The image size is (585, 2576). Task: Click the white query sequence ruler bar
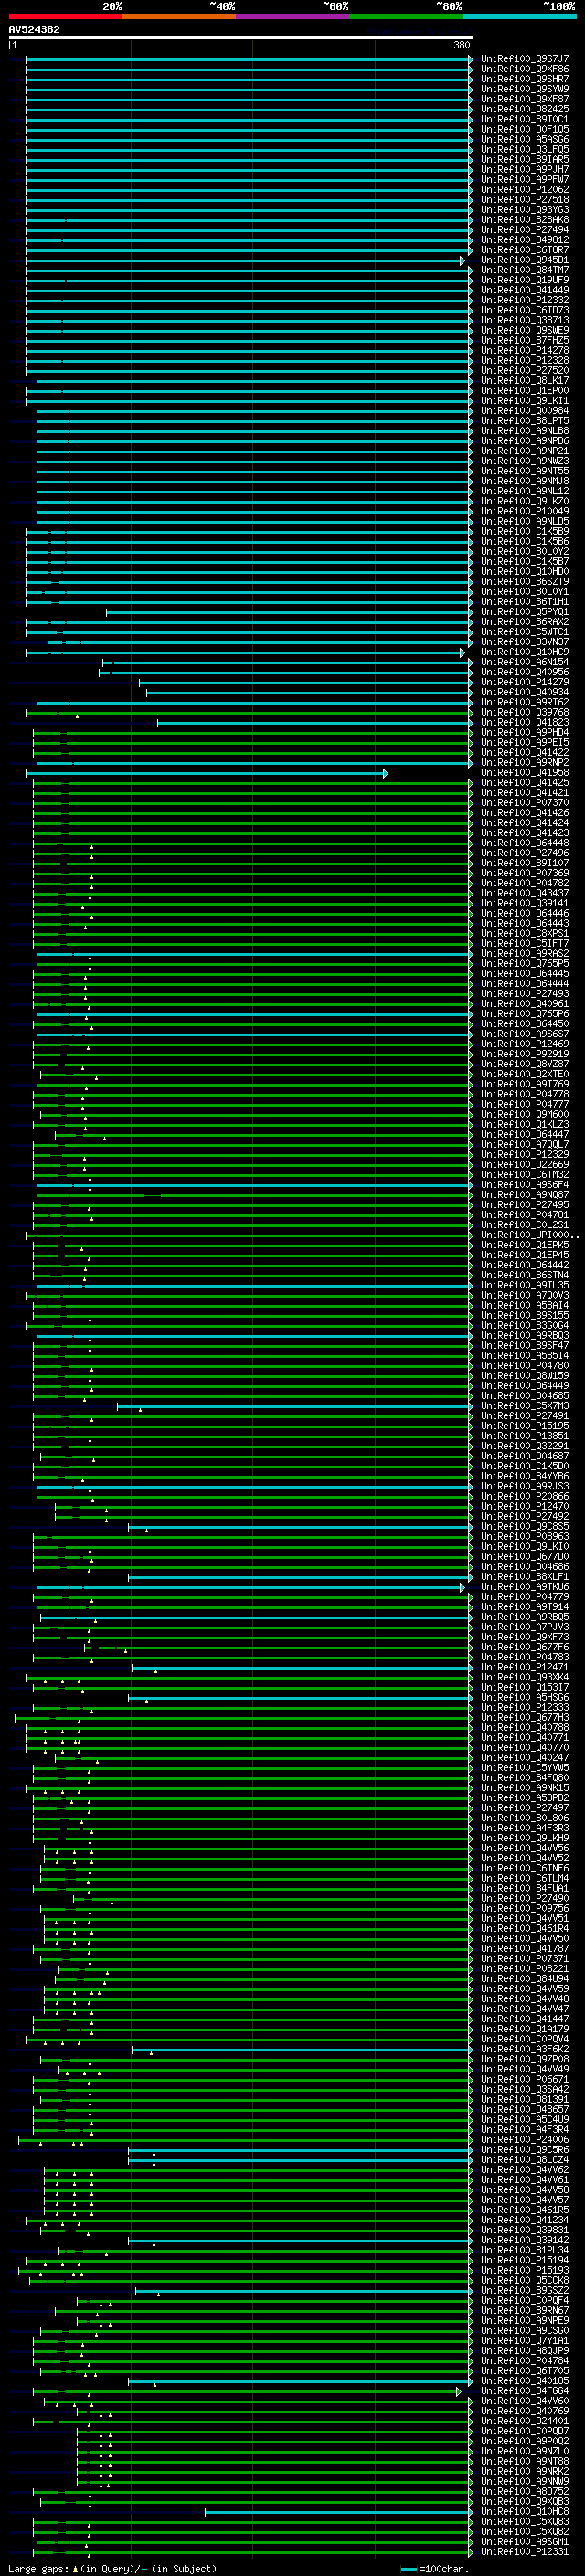[241, 37]
